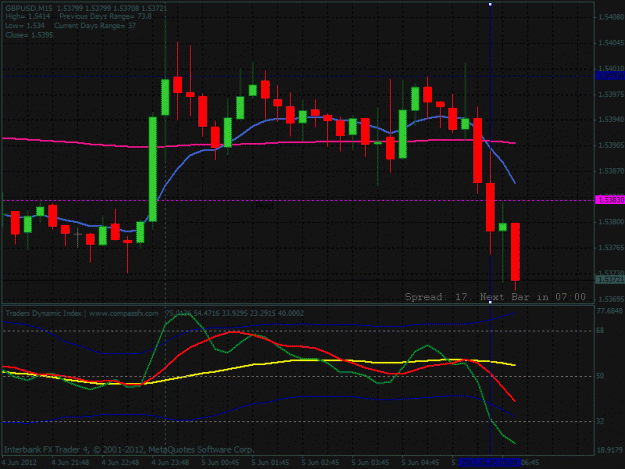
Task: Click the price scale value 1.54045
Action: point(611,43)
